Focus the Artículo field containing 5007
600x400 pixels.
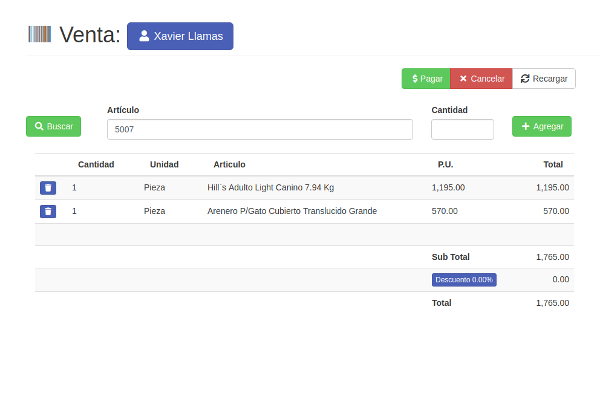pos(260,129)
